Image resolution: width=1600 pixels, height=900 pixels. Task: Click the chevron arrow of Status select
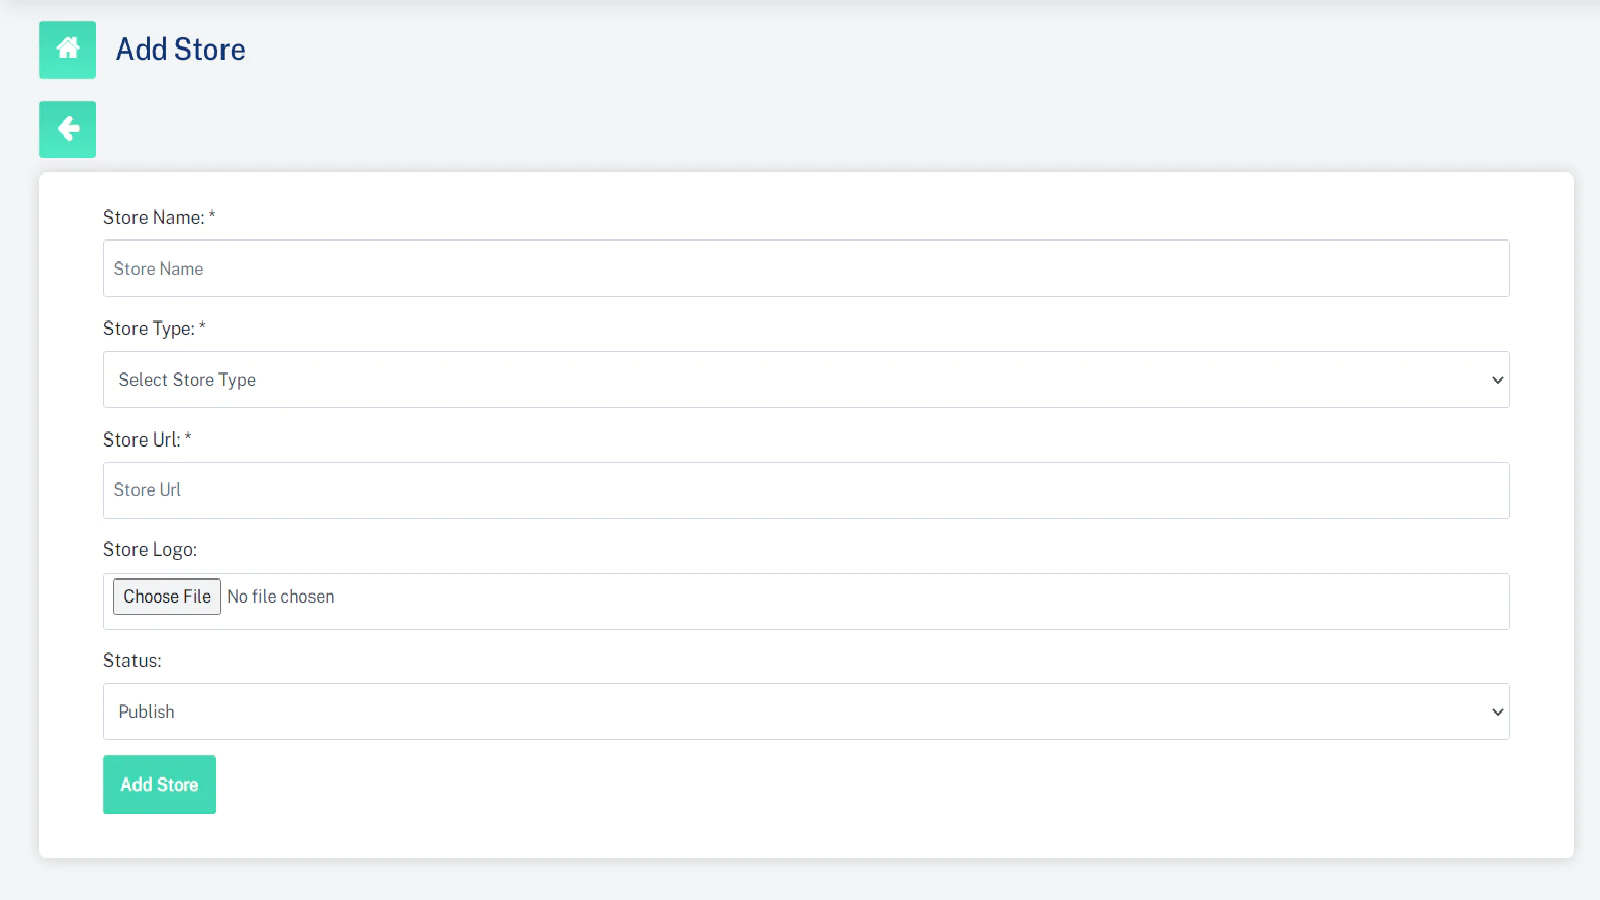click(x=1497, y=712)
